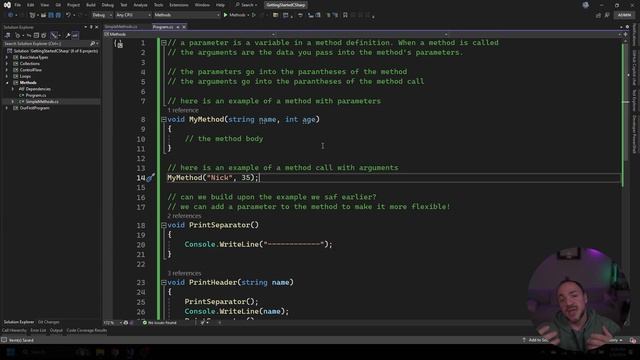This screenshot has width=640, height=360.
Task: Click the Solution Explorer Properties wrench icon
Action: (x=68, y=36)
